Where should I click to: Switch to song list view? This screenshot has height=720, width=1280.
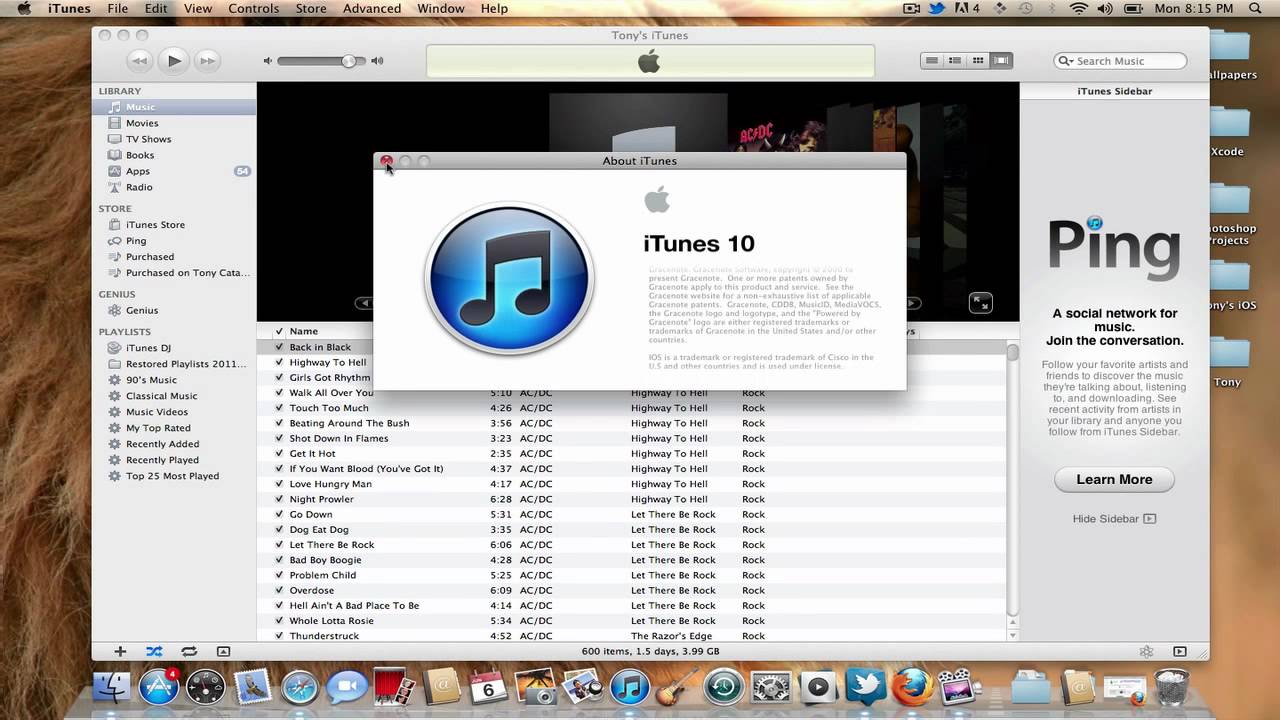(932, 61)
